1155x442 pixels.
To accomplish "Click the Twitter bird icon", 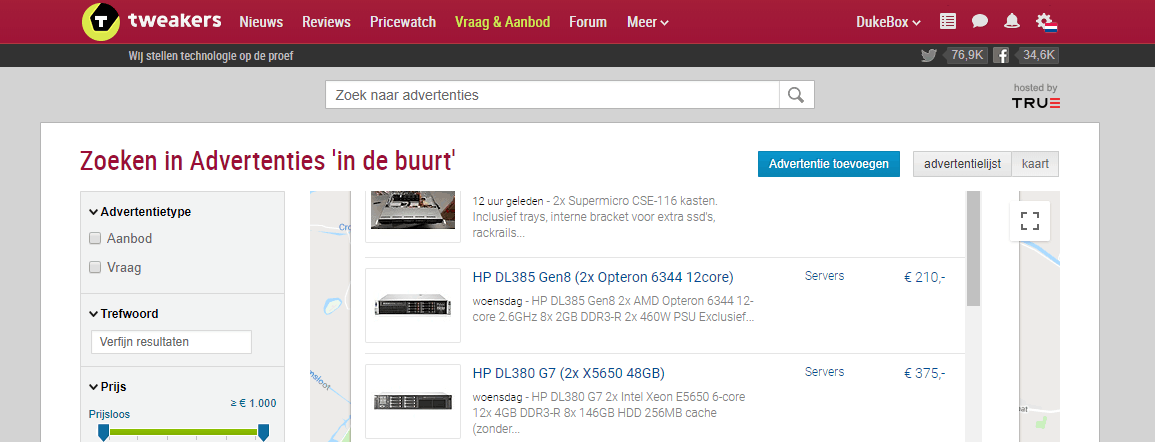I will point(928,55).
